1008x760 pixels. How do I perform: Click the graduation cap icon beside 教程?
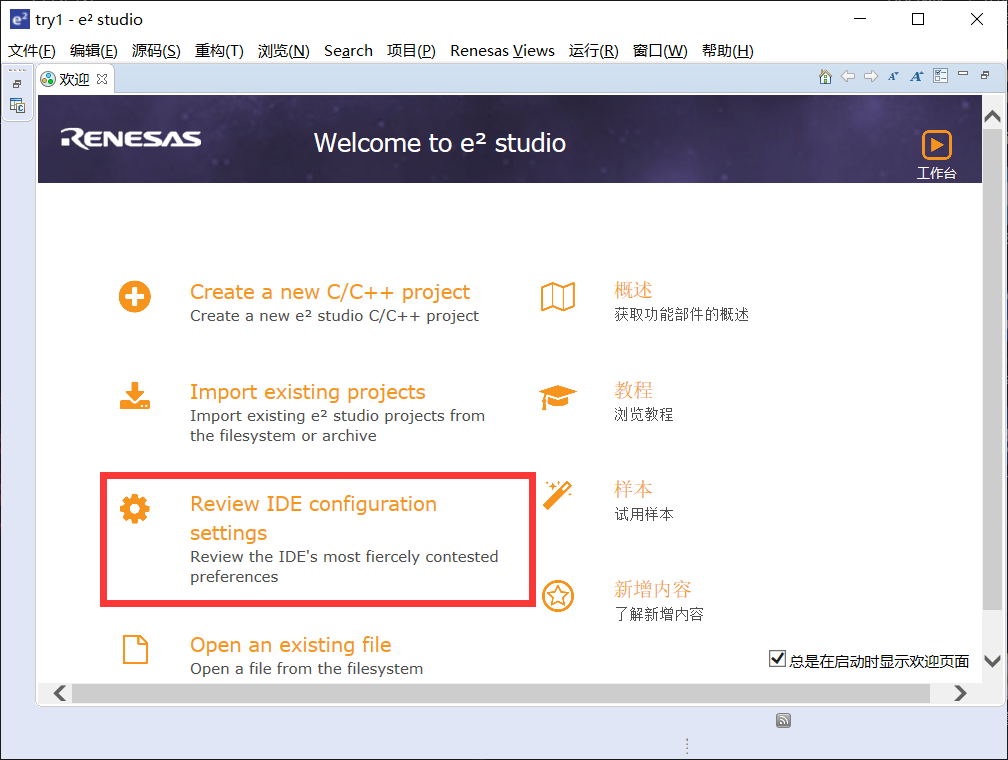(558, 396)
